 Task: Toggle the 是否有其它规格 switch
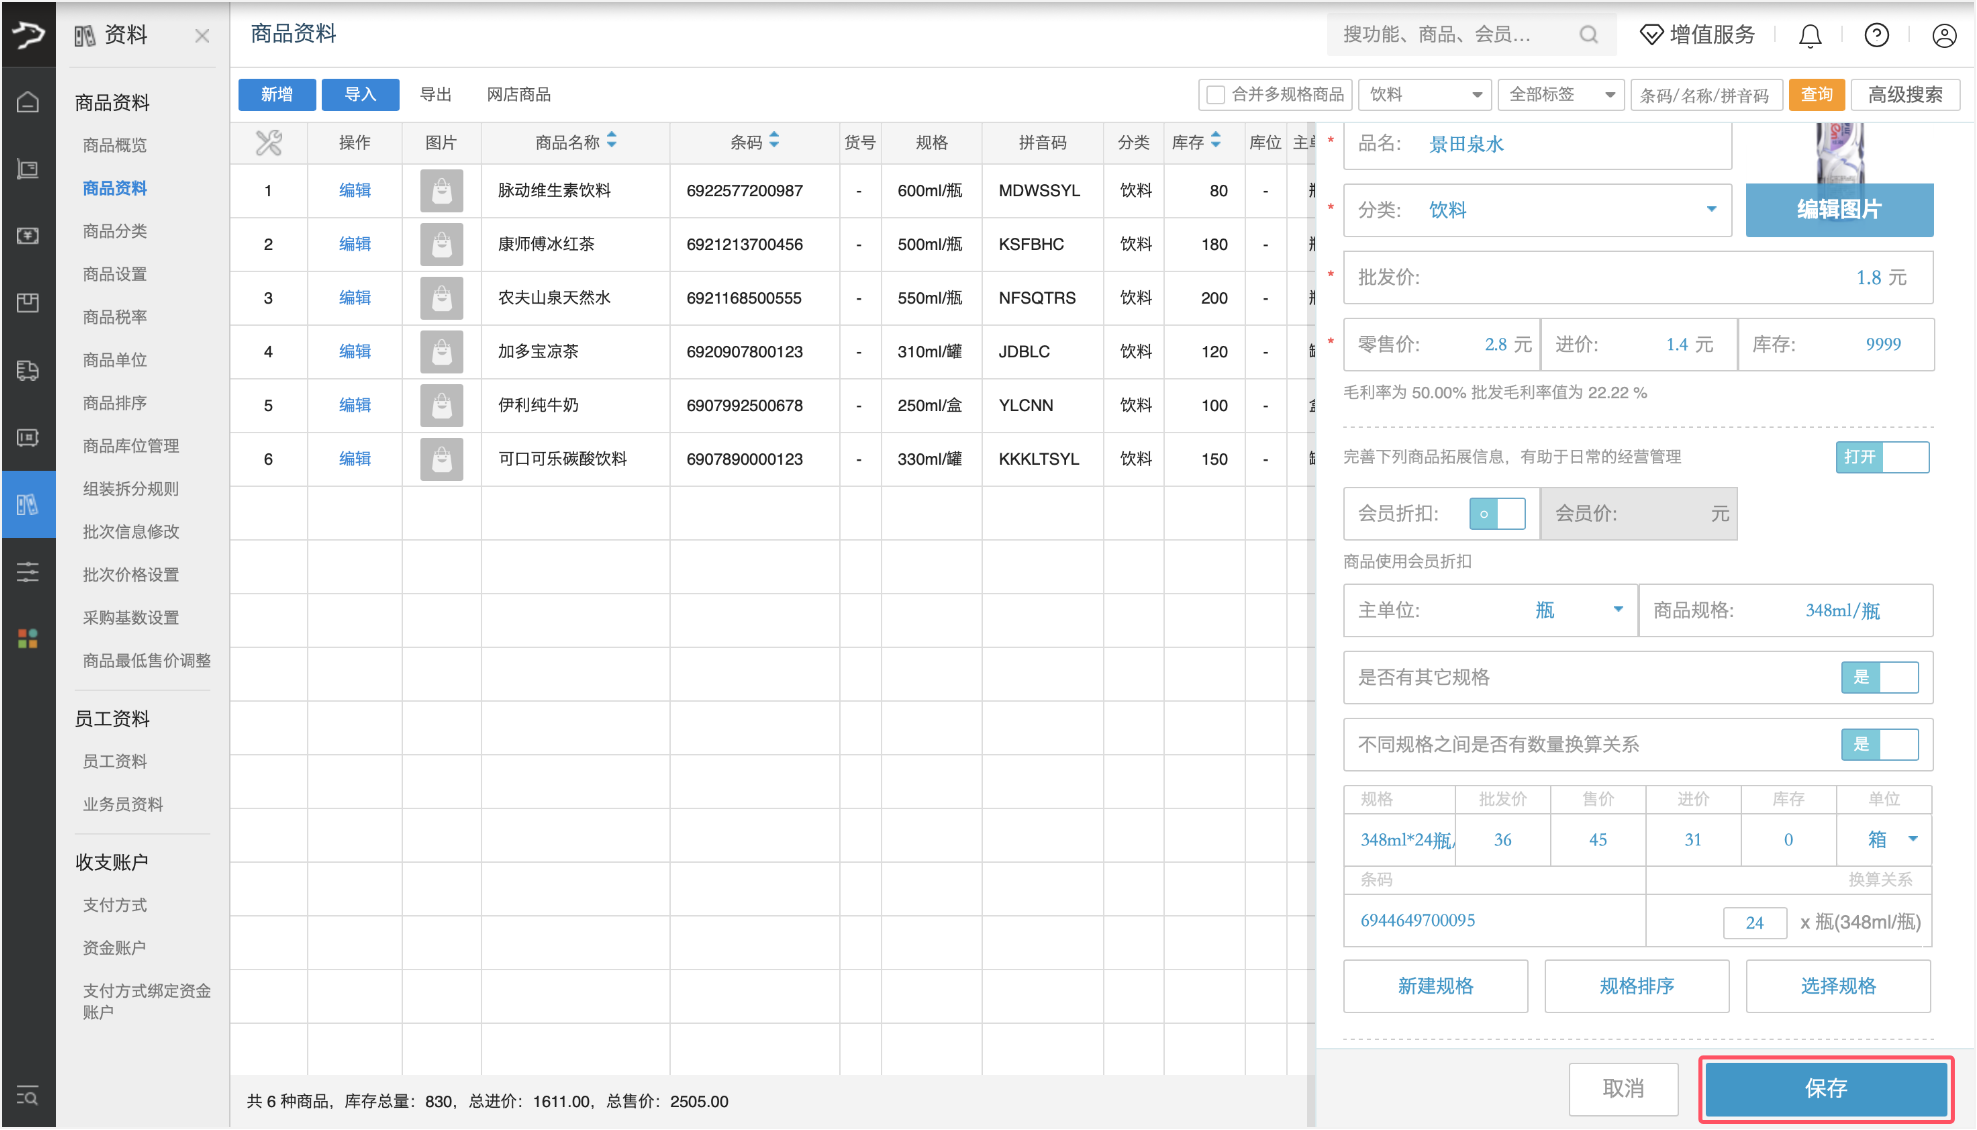[x=1879, y=677]
